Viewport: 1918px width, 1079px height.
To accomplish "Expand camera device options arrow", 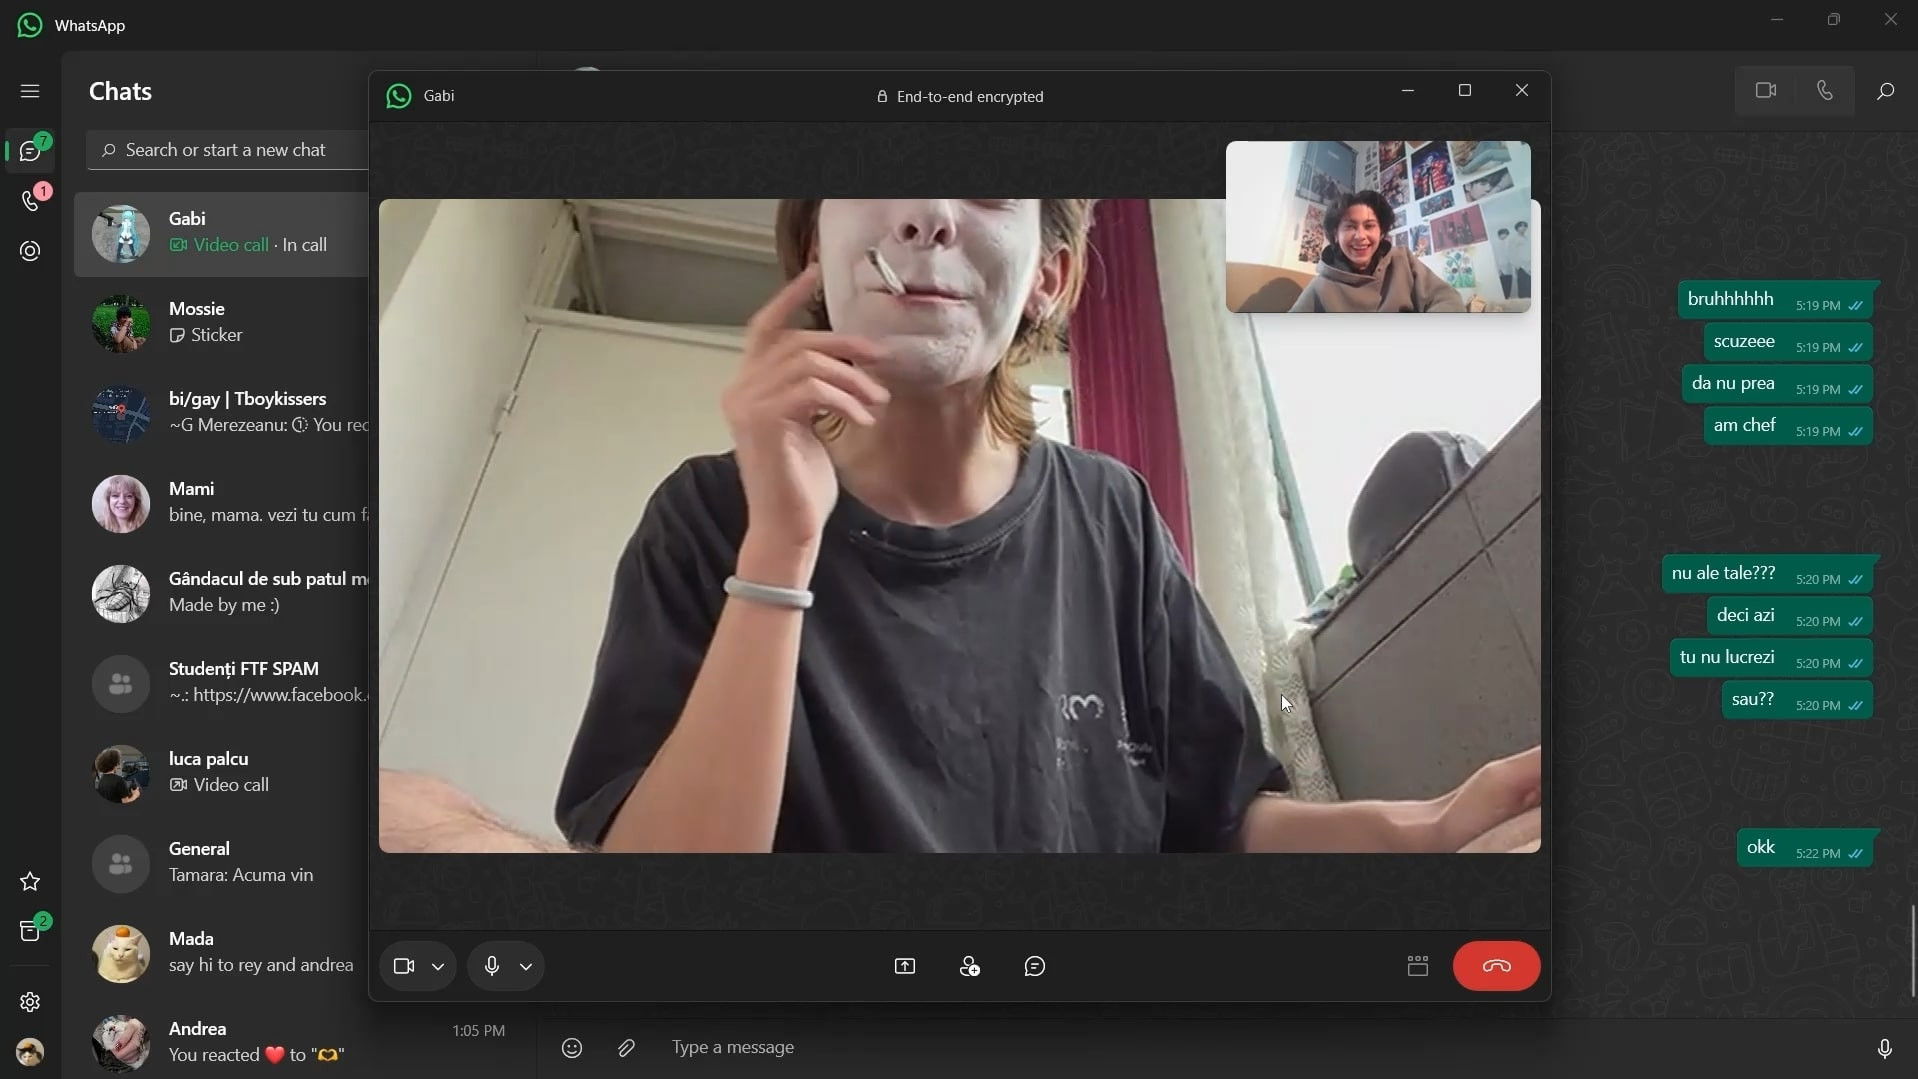I will tap(438, 967).
